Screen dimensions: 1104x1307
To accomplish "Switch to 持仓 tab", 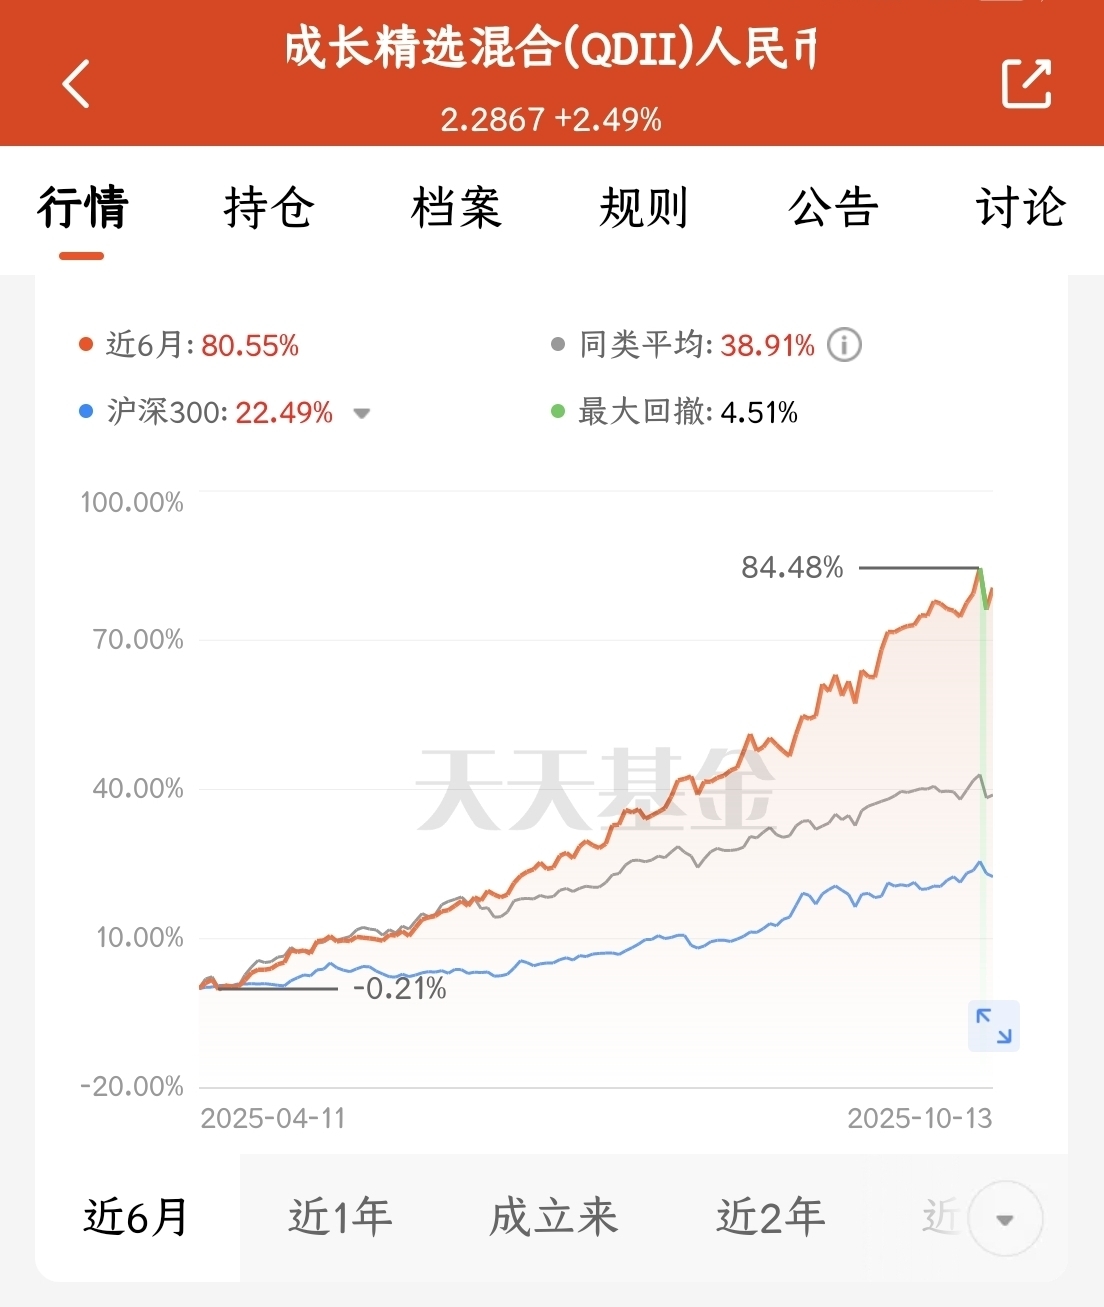I will pyautogui.click(x=269, y=208).
